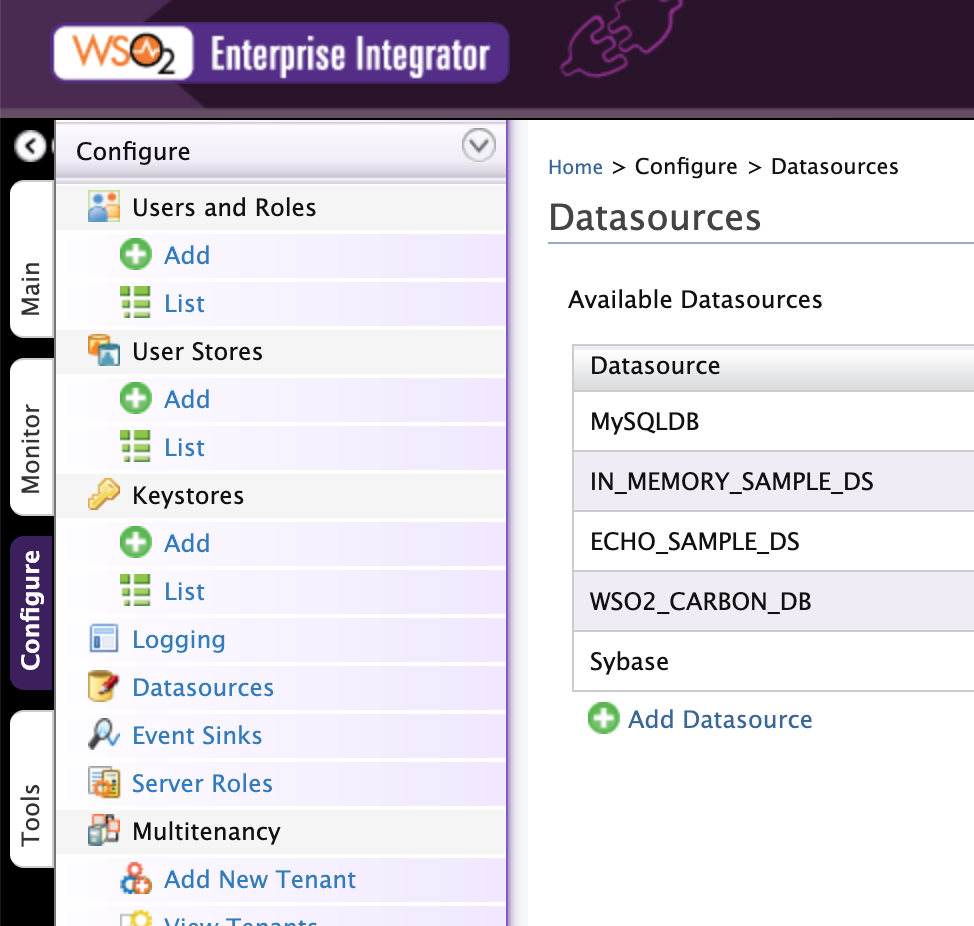
Task: Click the Multitenancy icon
Action: (x=104, y=830)
